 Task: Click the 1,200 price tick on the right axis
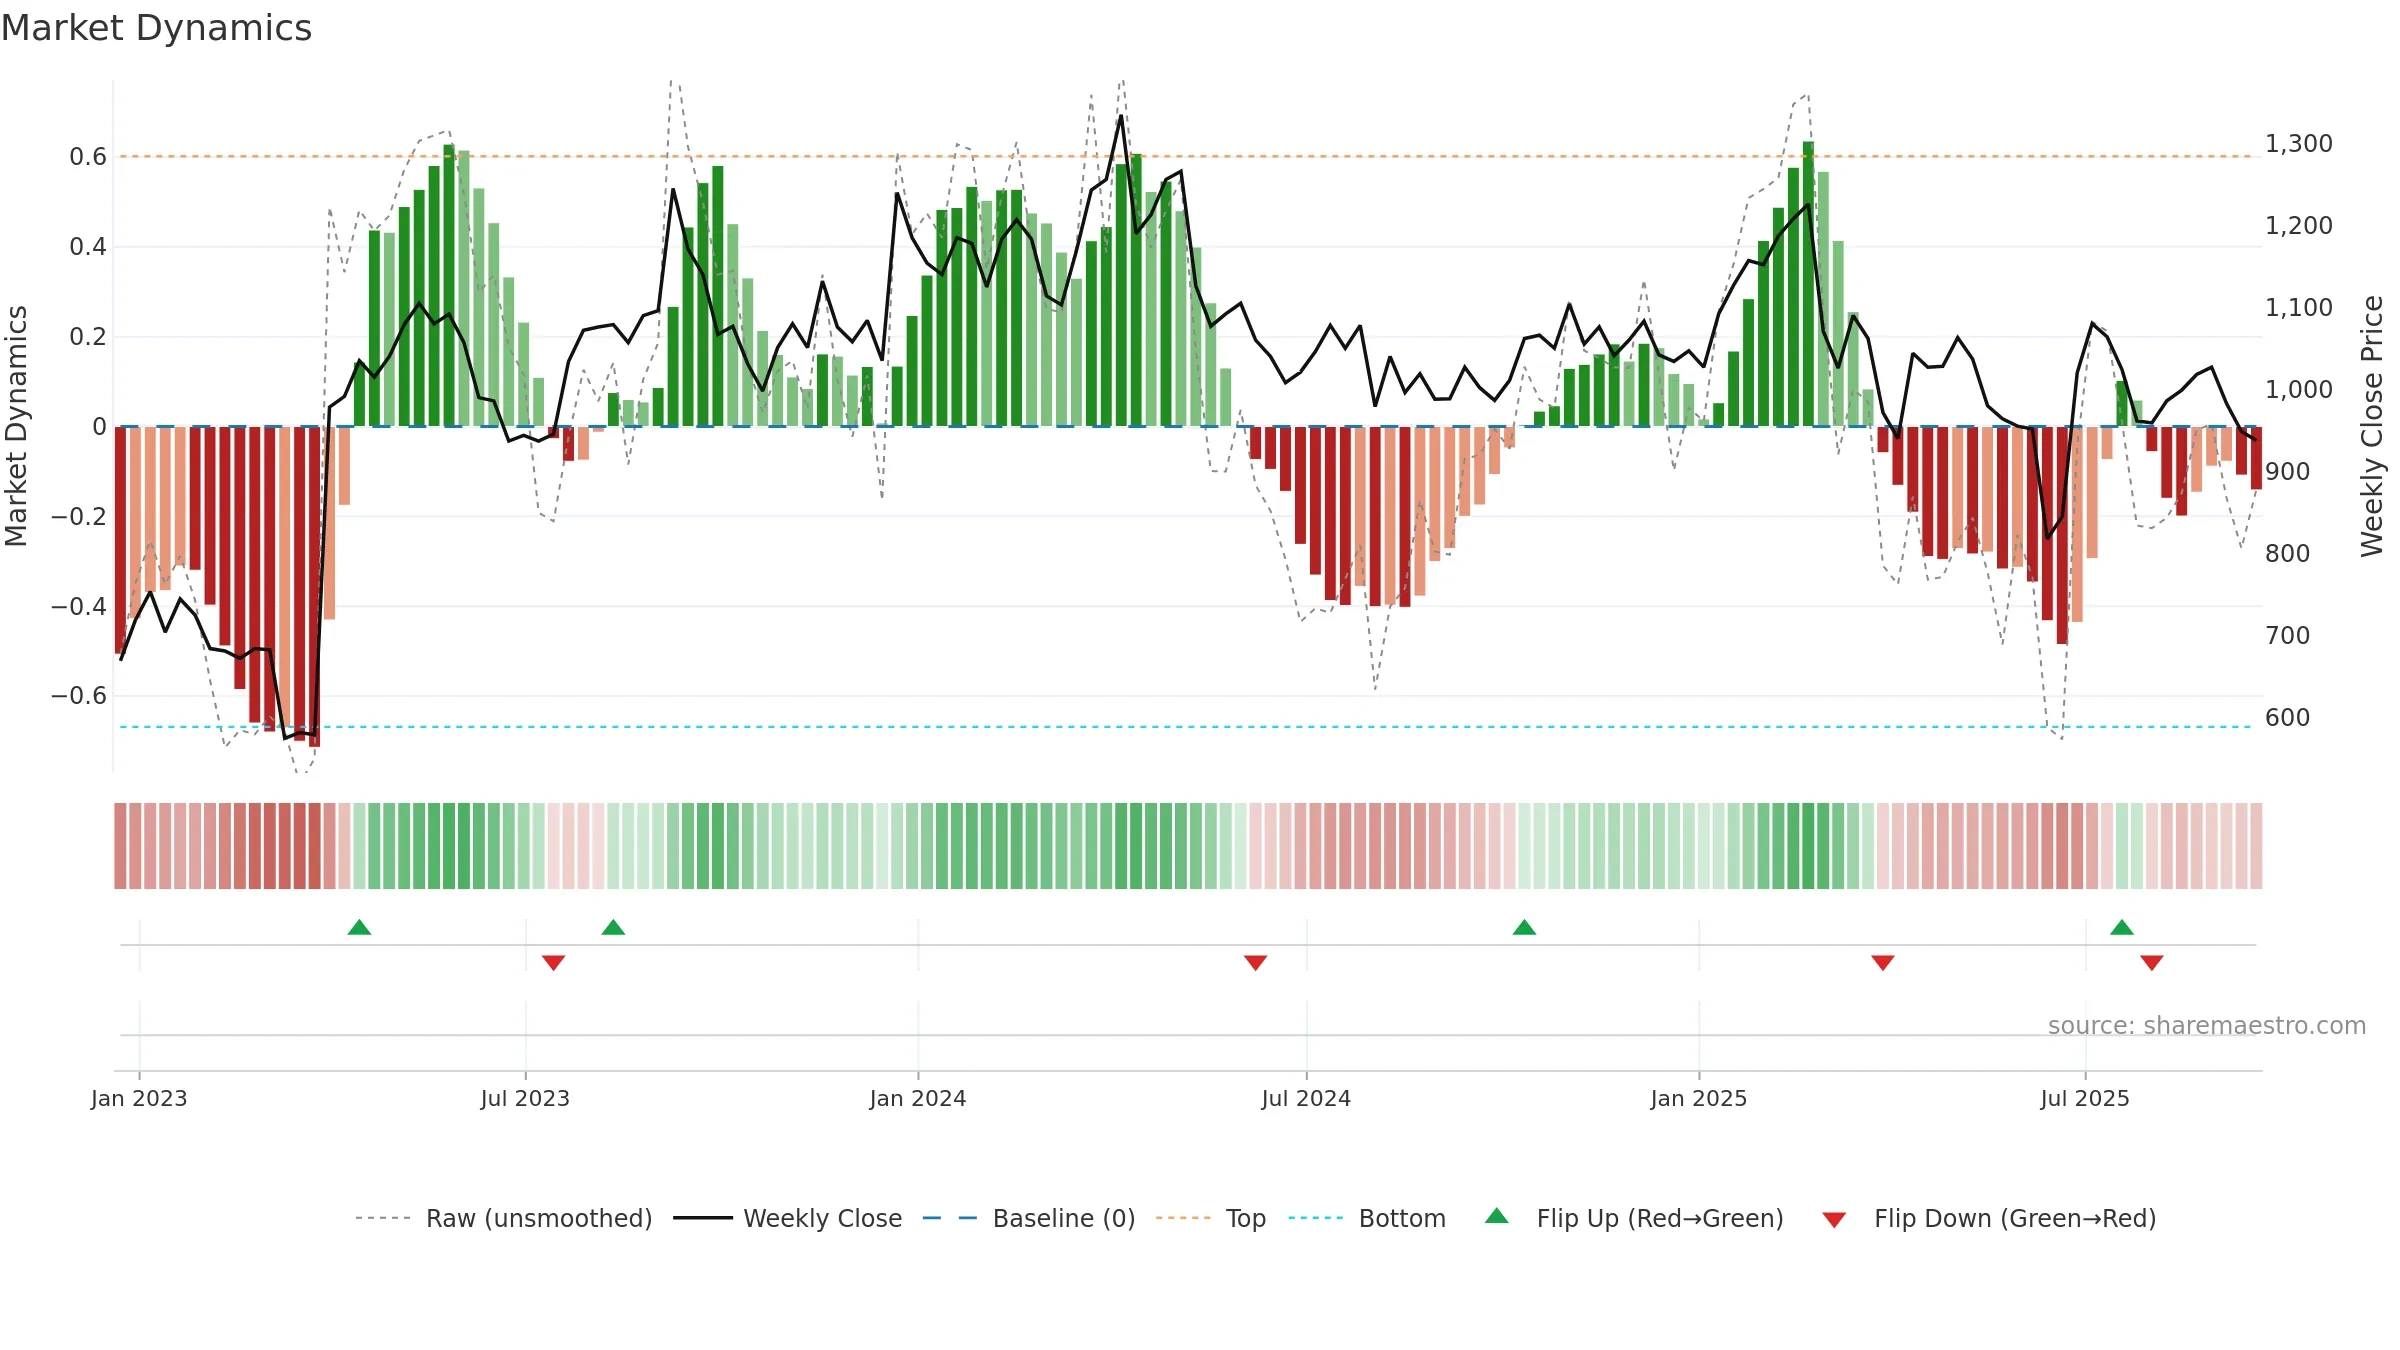[2299, 226]
